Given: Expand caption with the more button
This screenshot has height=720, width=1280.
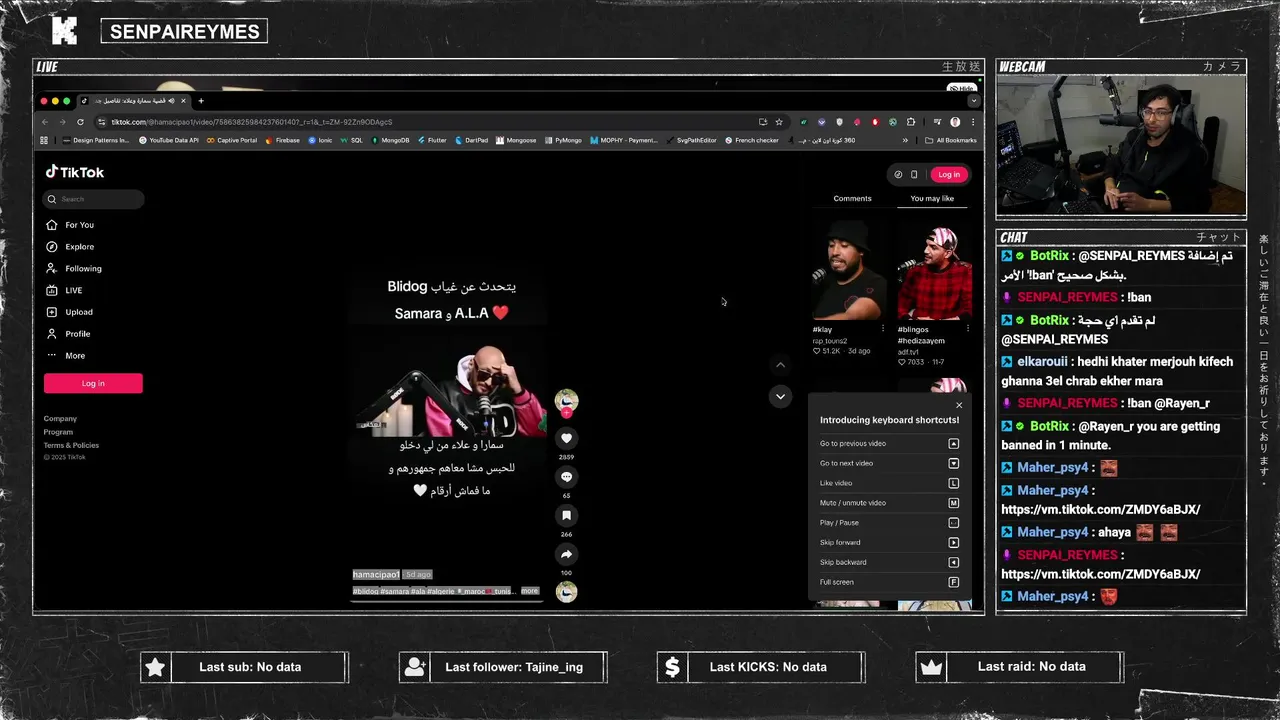Looking at the screenshot, I should pos(529,591).
